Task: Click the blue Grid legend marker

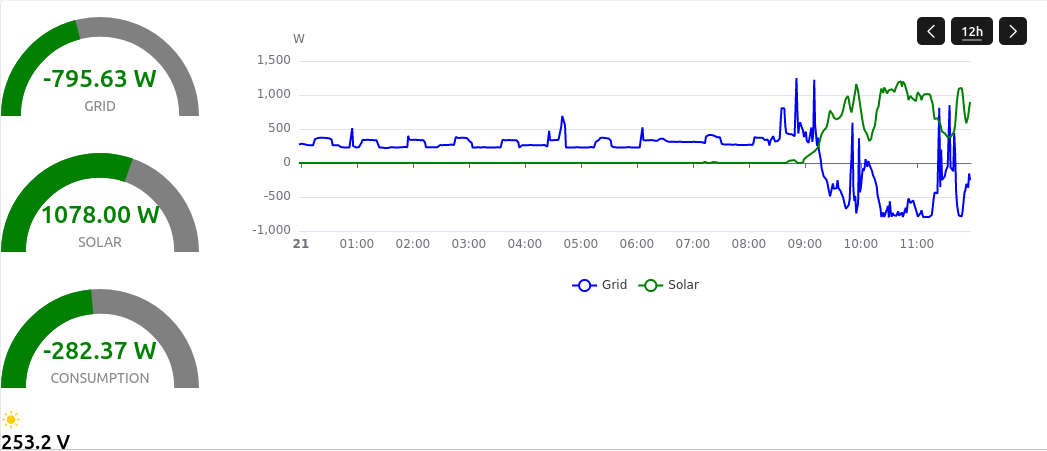Action: coord(585,285)
